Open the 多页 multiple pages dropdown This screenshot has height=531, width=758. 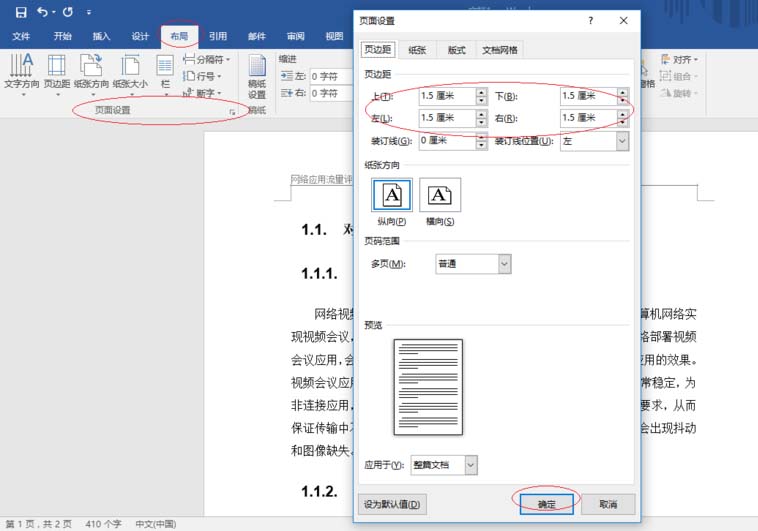[x=473, y=264]
